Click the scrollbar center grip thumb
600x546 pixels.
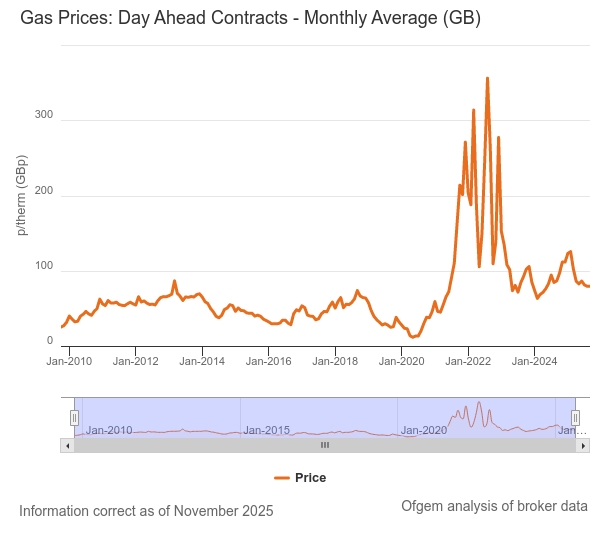click(324, 445)
